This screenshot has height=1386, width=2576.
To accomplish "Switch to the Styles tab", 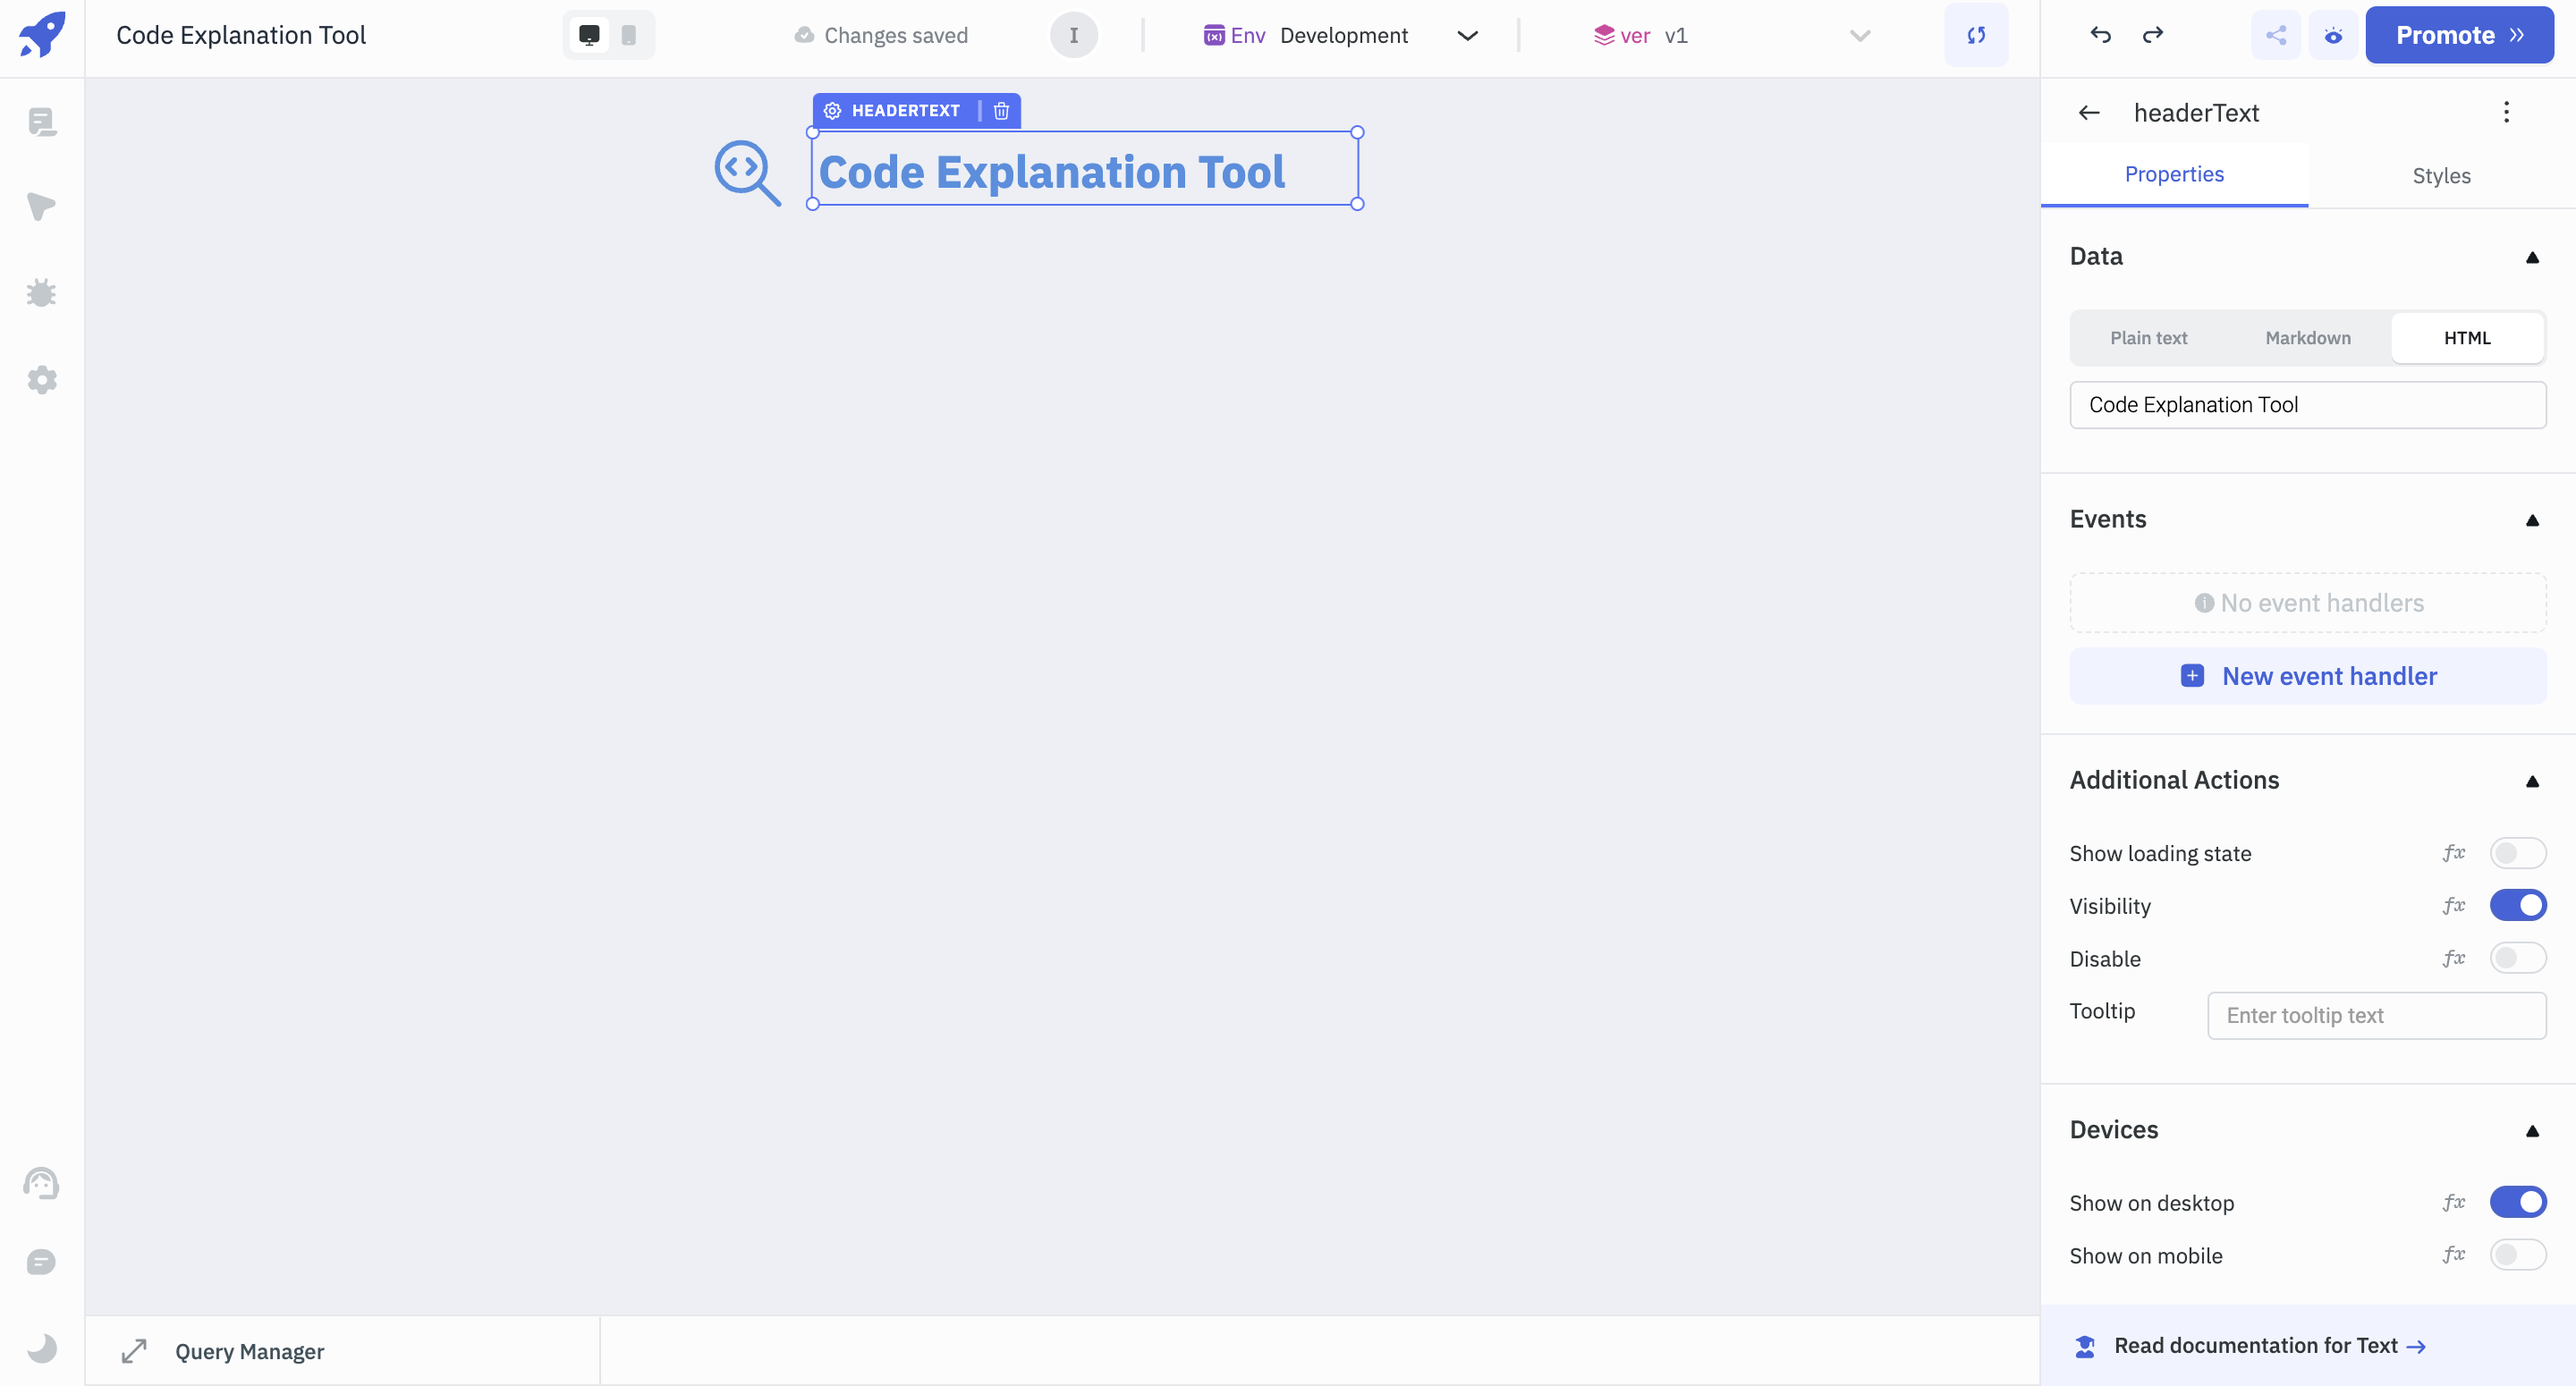I will tap(2441, 176).
